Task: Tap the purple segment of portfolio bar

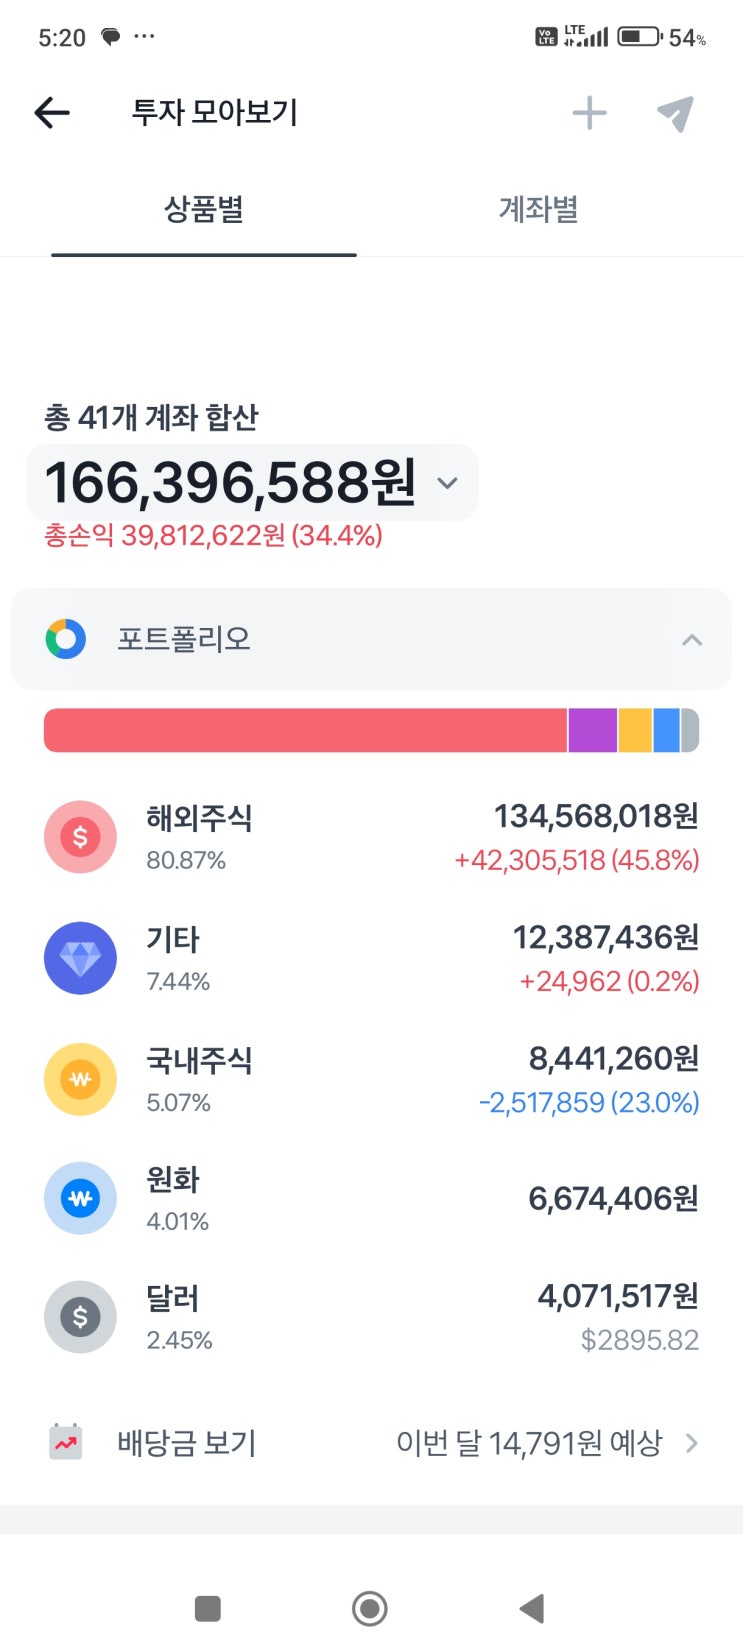Action: 592,730
